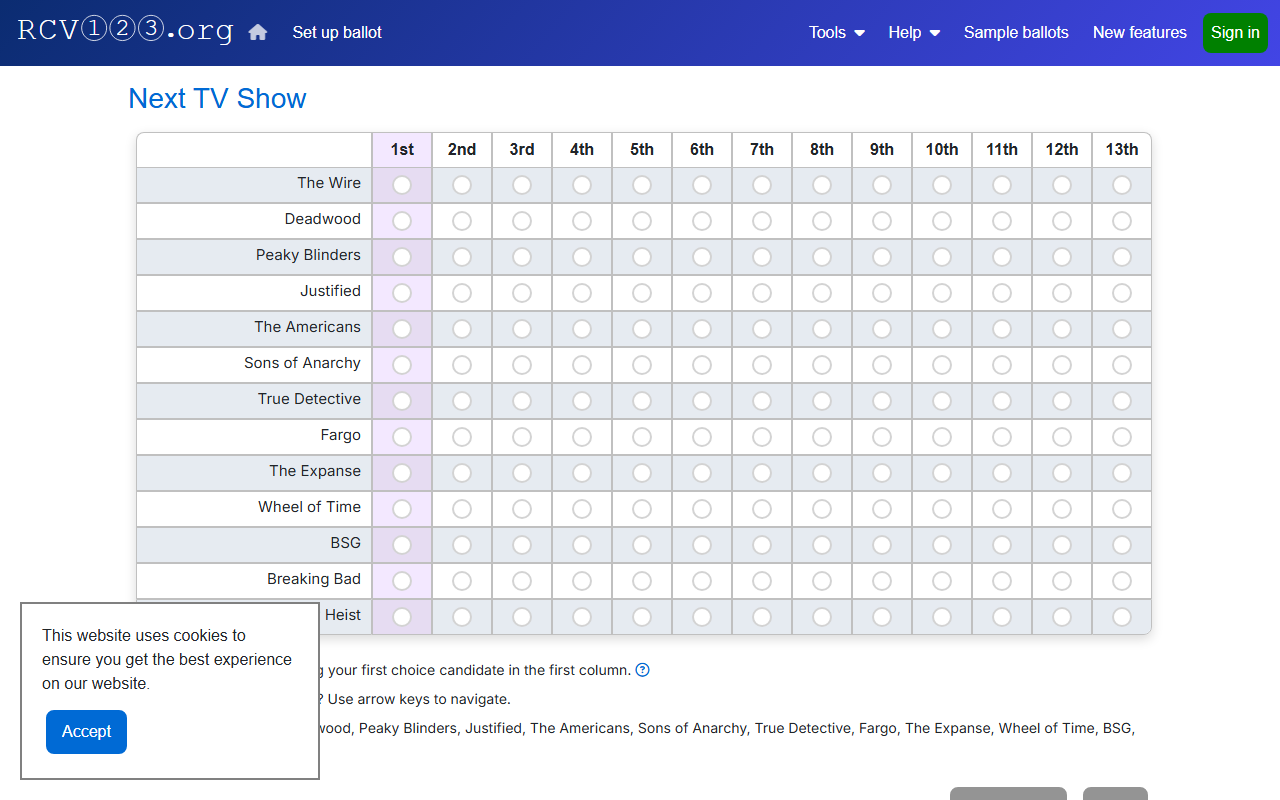1280x800 pixels.
Task: Open the first-choice help question mark icon
Action: 643,670
